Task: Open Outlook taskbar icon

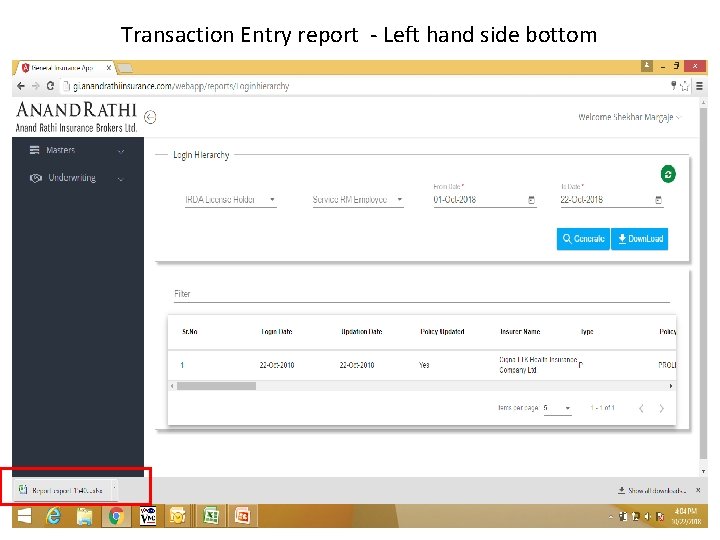Action: coord(178,517)
